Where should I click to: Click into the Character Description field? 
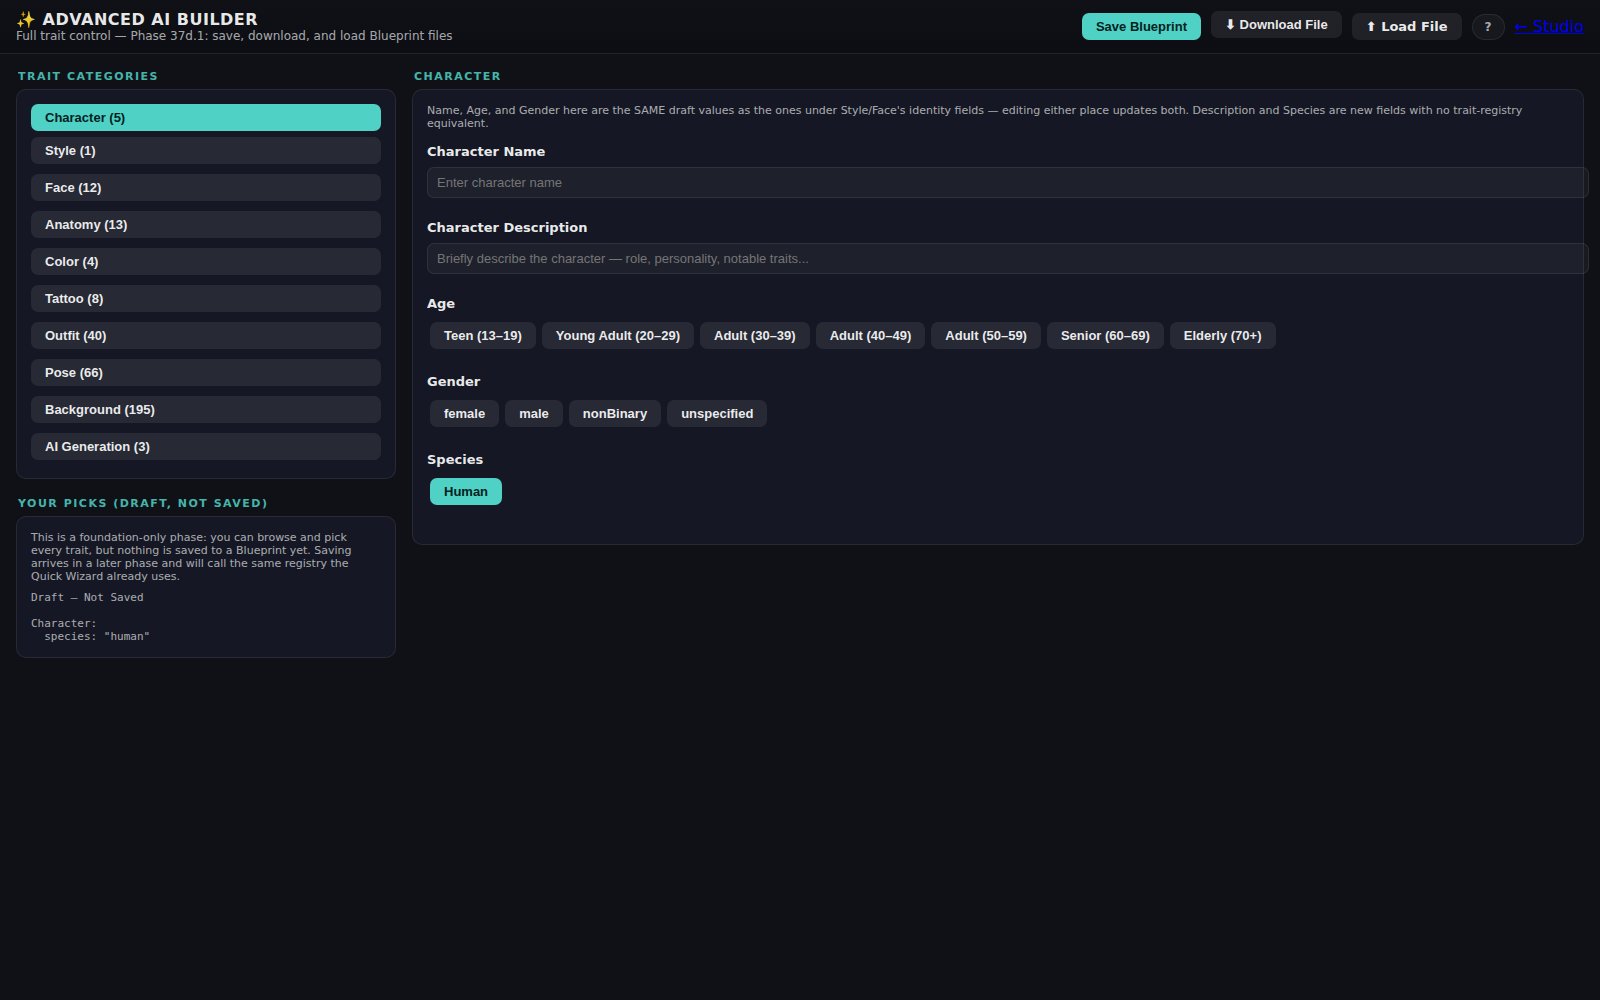coord(1007,259)
